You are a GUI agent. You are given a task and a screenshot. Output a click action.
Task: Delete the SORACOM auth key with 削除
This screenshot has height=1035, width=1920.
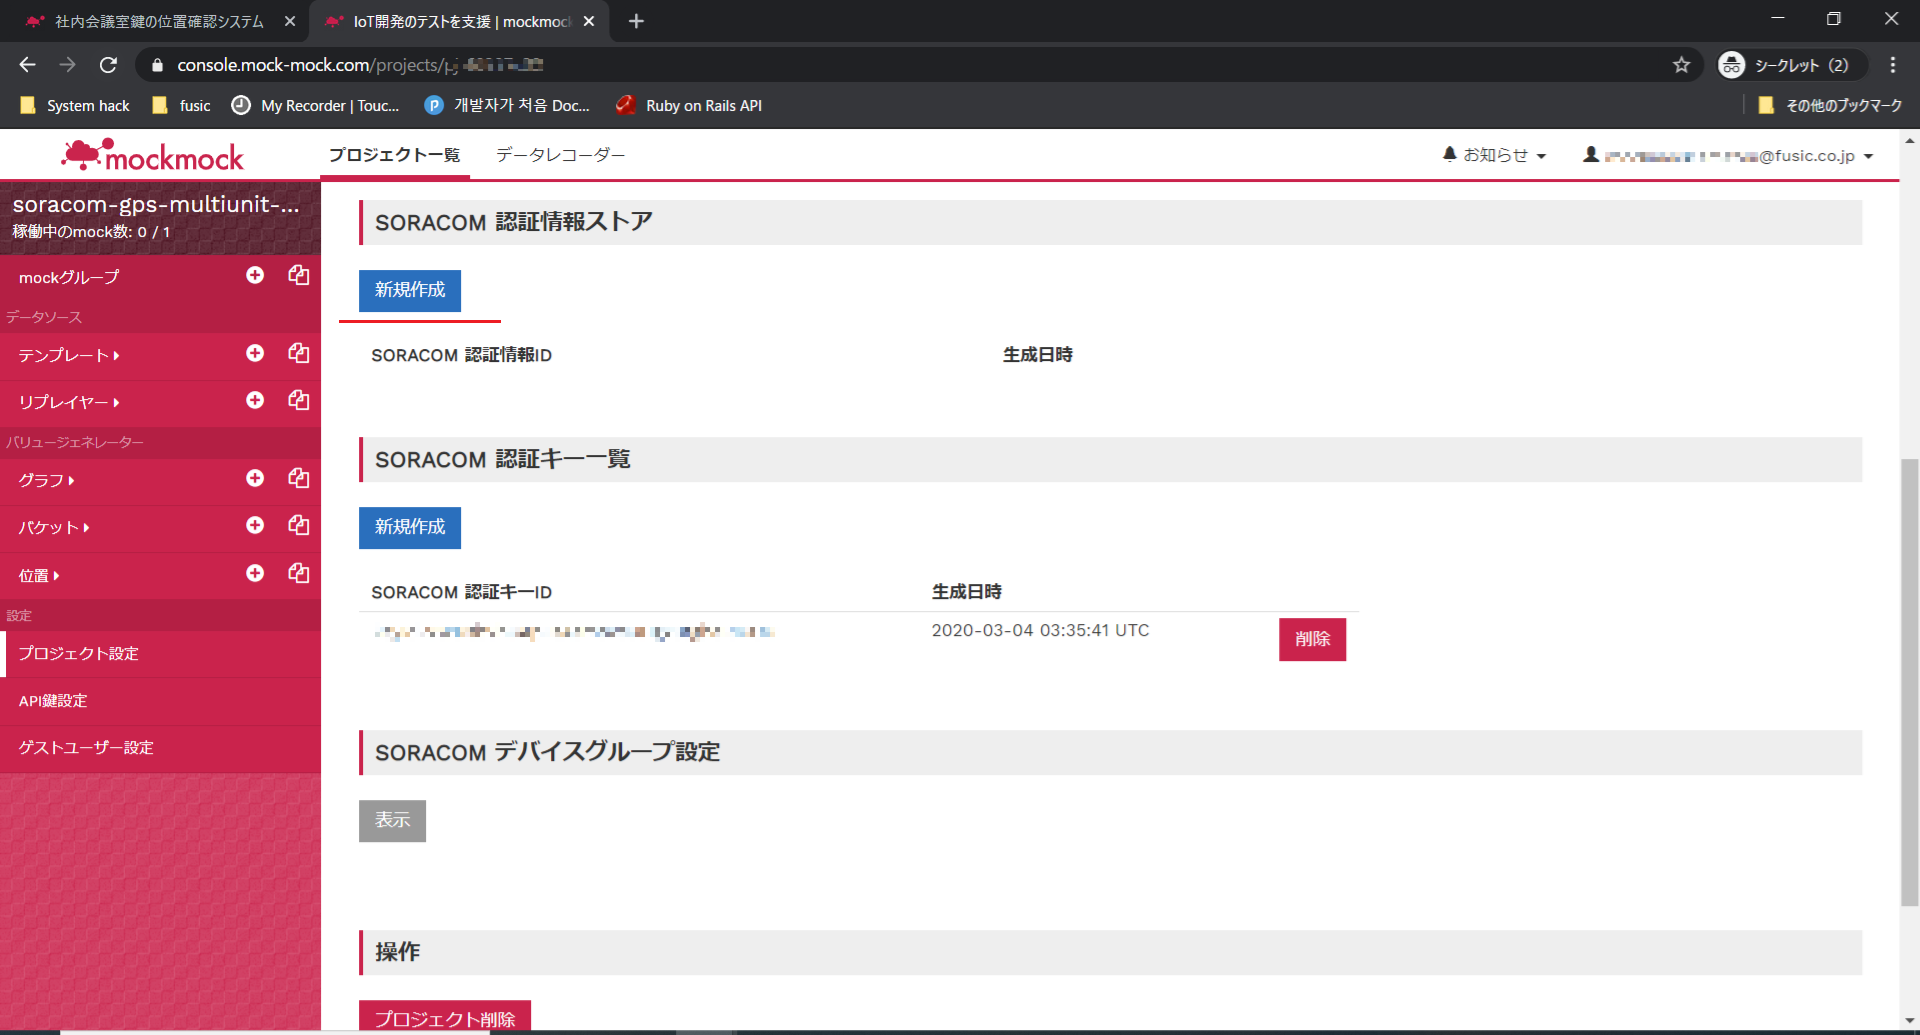click(1312, 639)
